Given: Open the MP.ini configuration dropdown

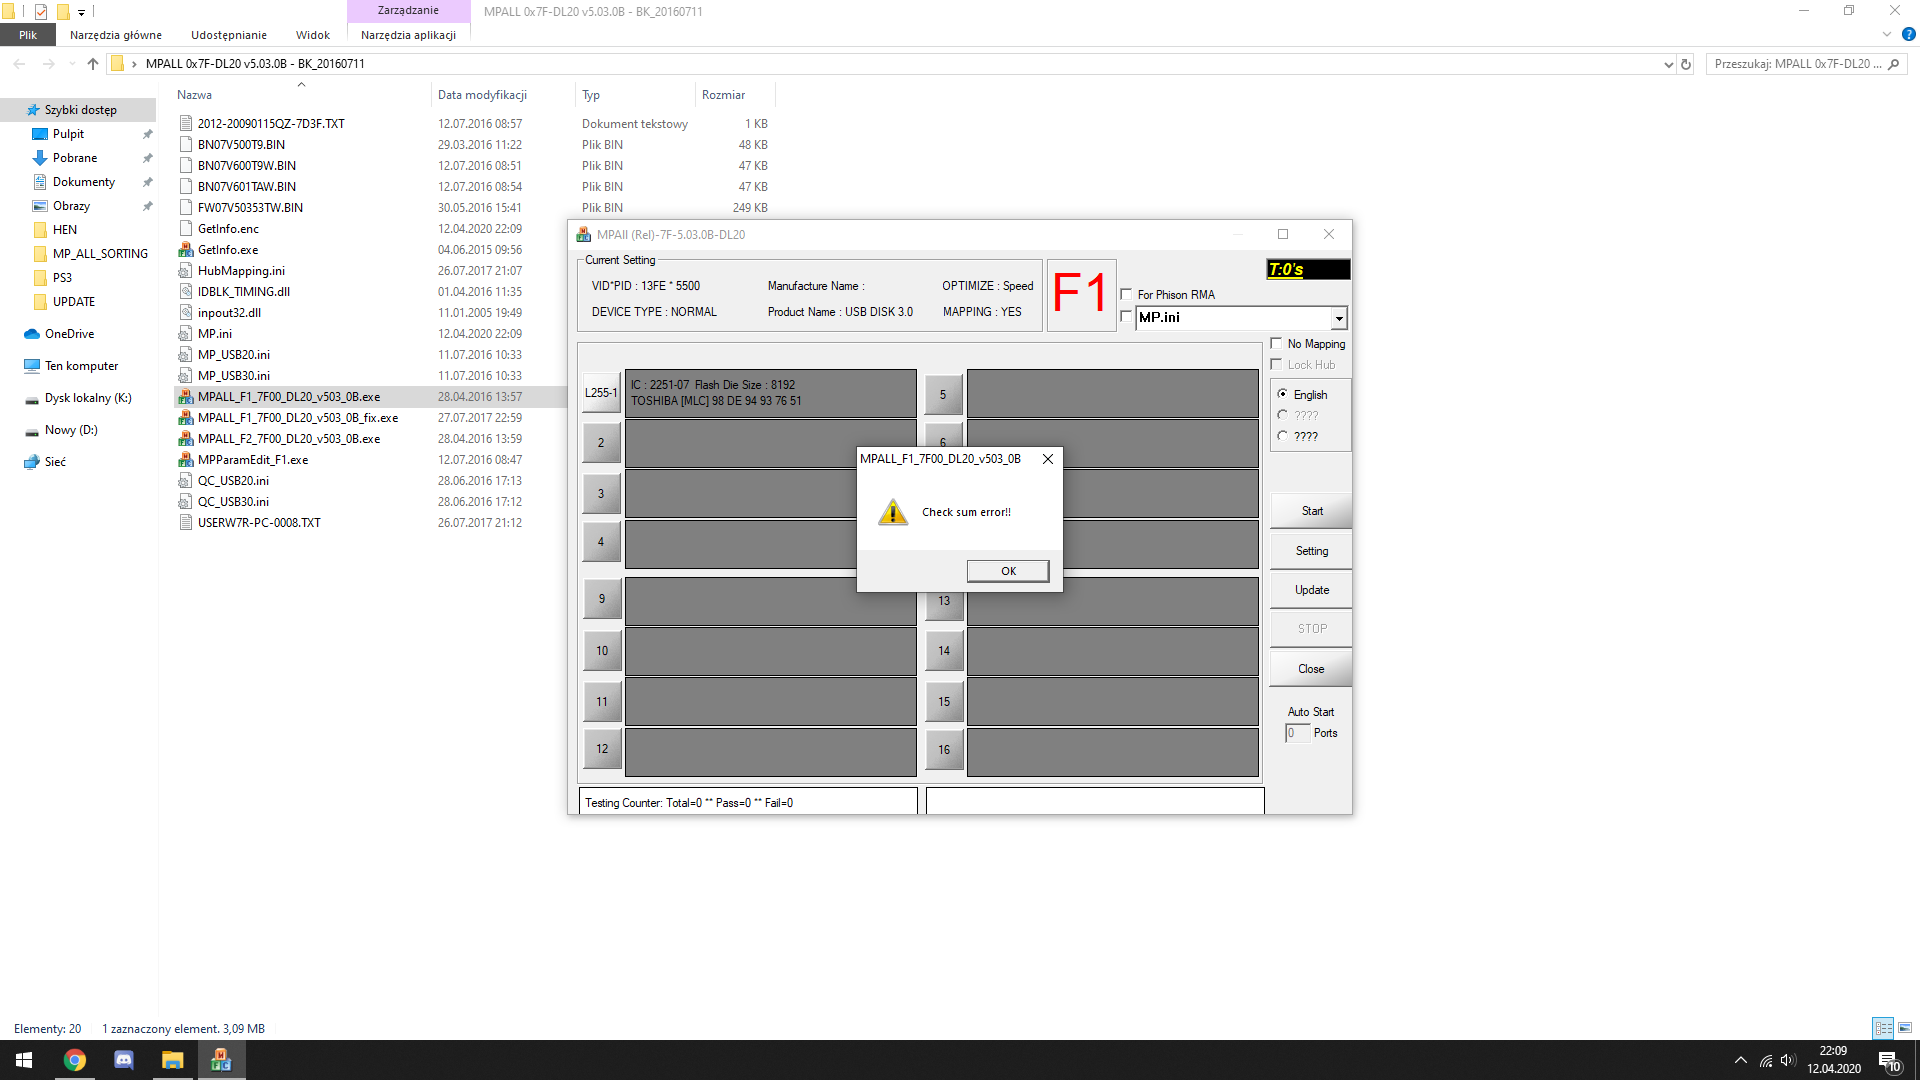Looking at the screenshot, I should pyautogui.click(x=1338, y=318).
